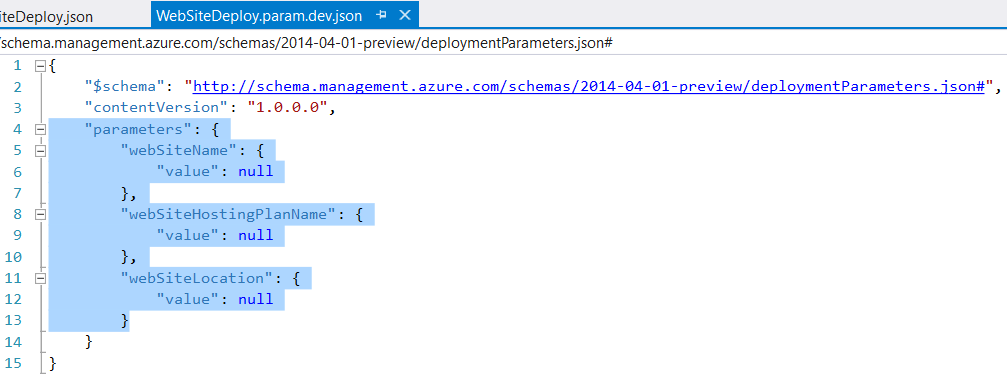Collapse the root object on line 1

[x=40, y=65]
